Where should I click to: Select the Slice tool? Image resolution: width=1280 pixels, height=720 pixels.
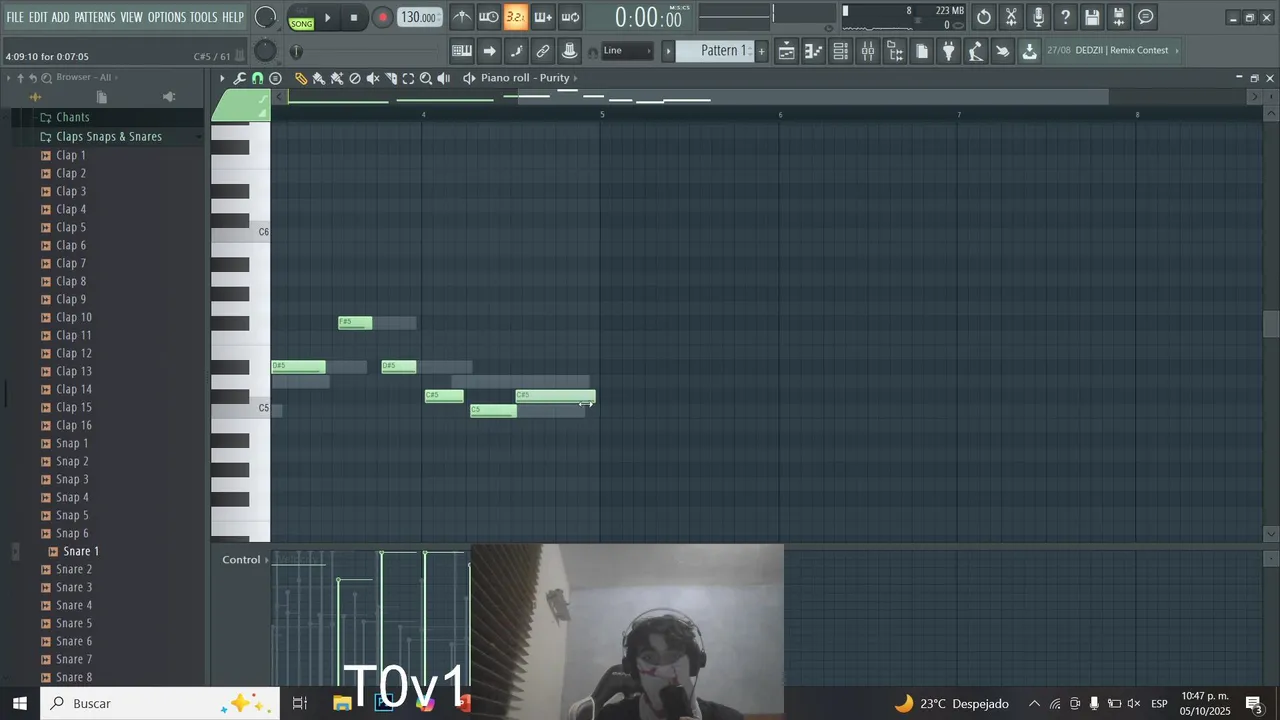click(x=391, y=78)
